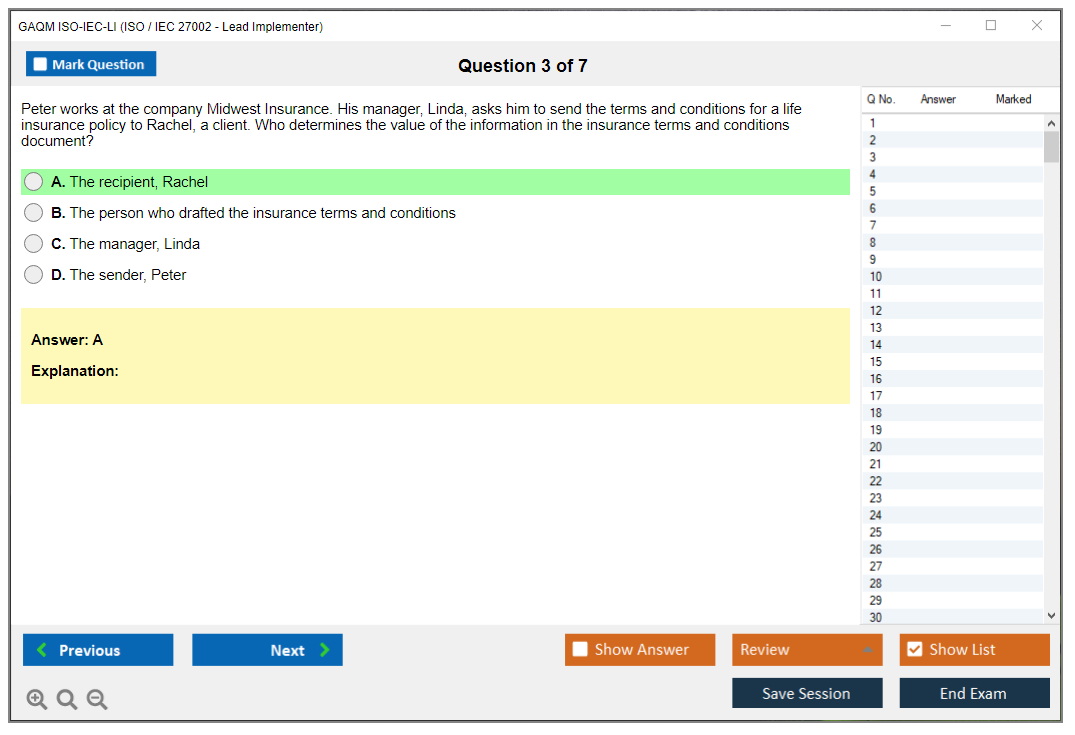1075x735 pixels.
Task: Click the reset zoom magnifier icon
Action: tap(67, 700)
